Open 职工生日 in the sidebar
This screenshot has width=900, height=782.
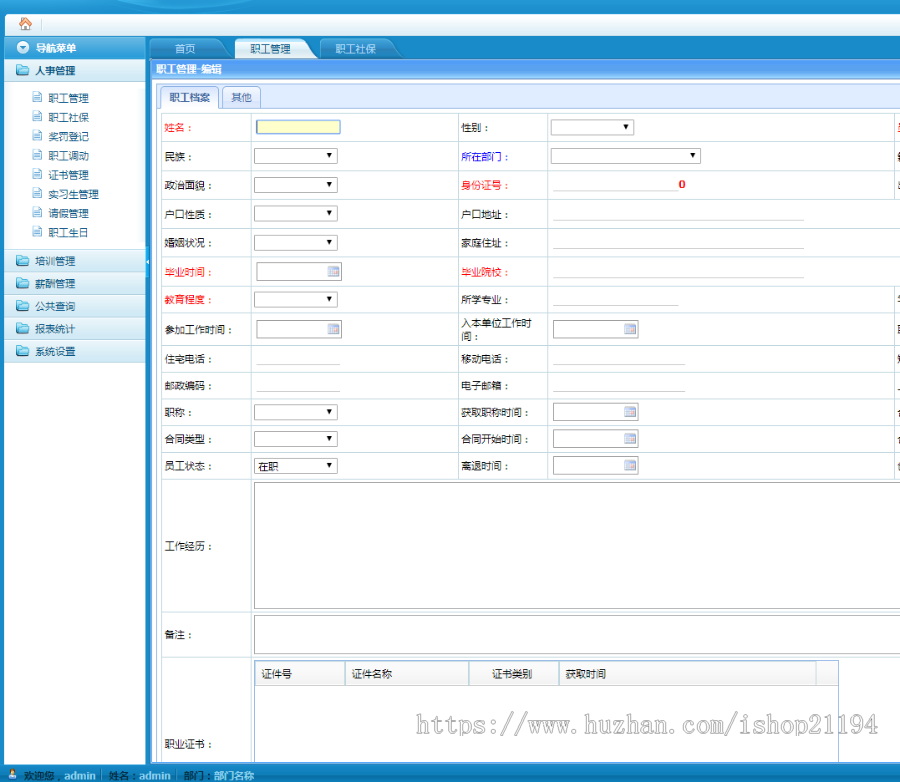click(x=68, y=233)
